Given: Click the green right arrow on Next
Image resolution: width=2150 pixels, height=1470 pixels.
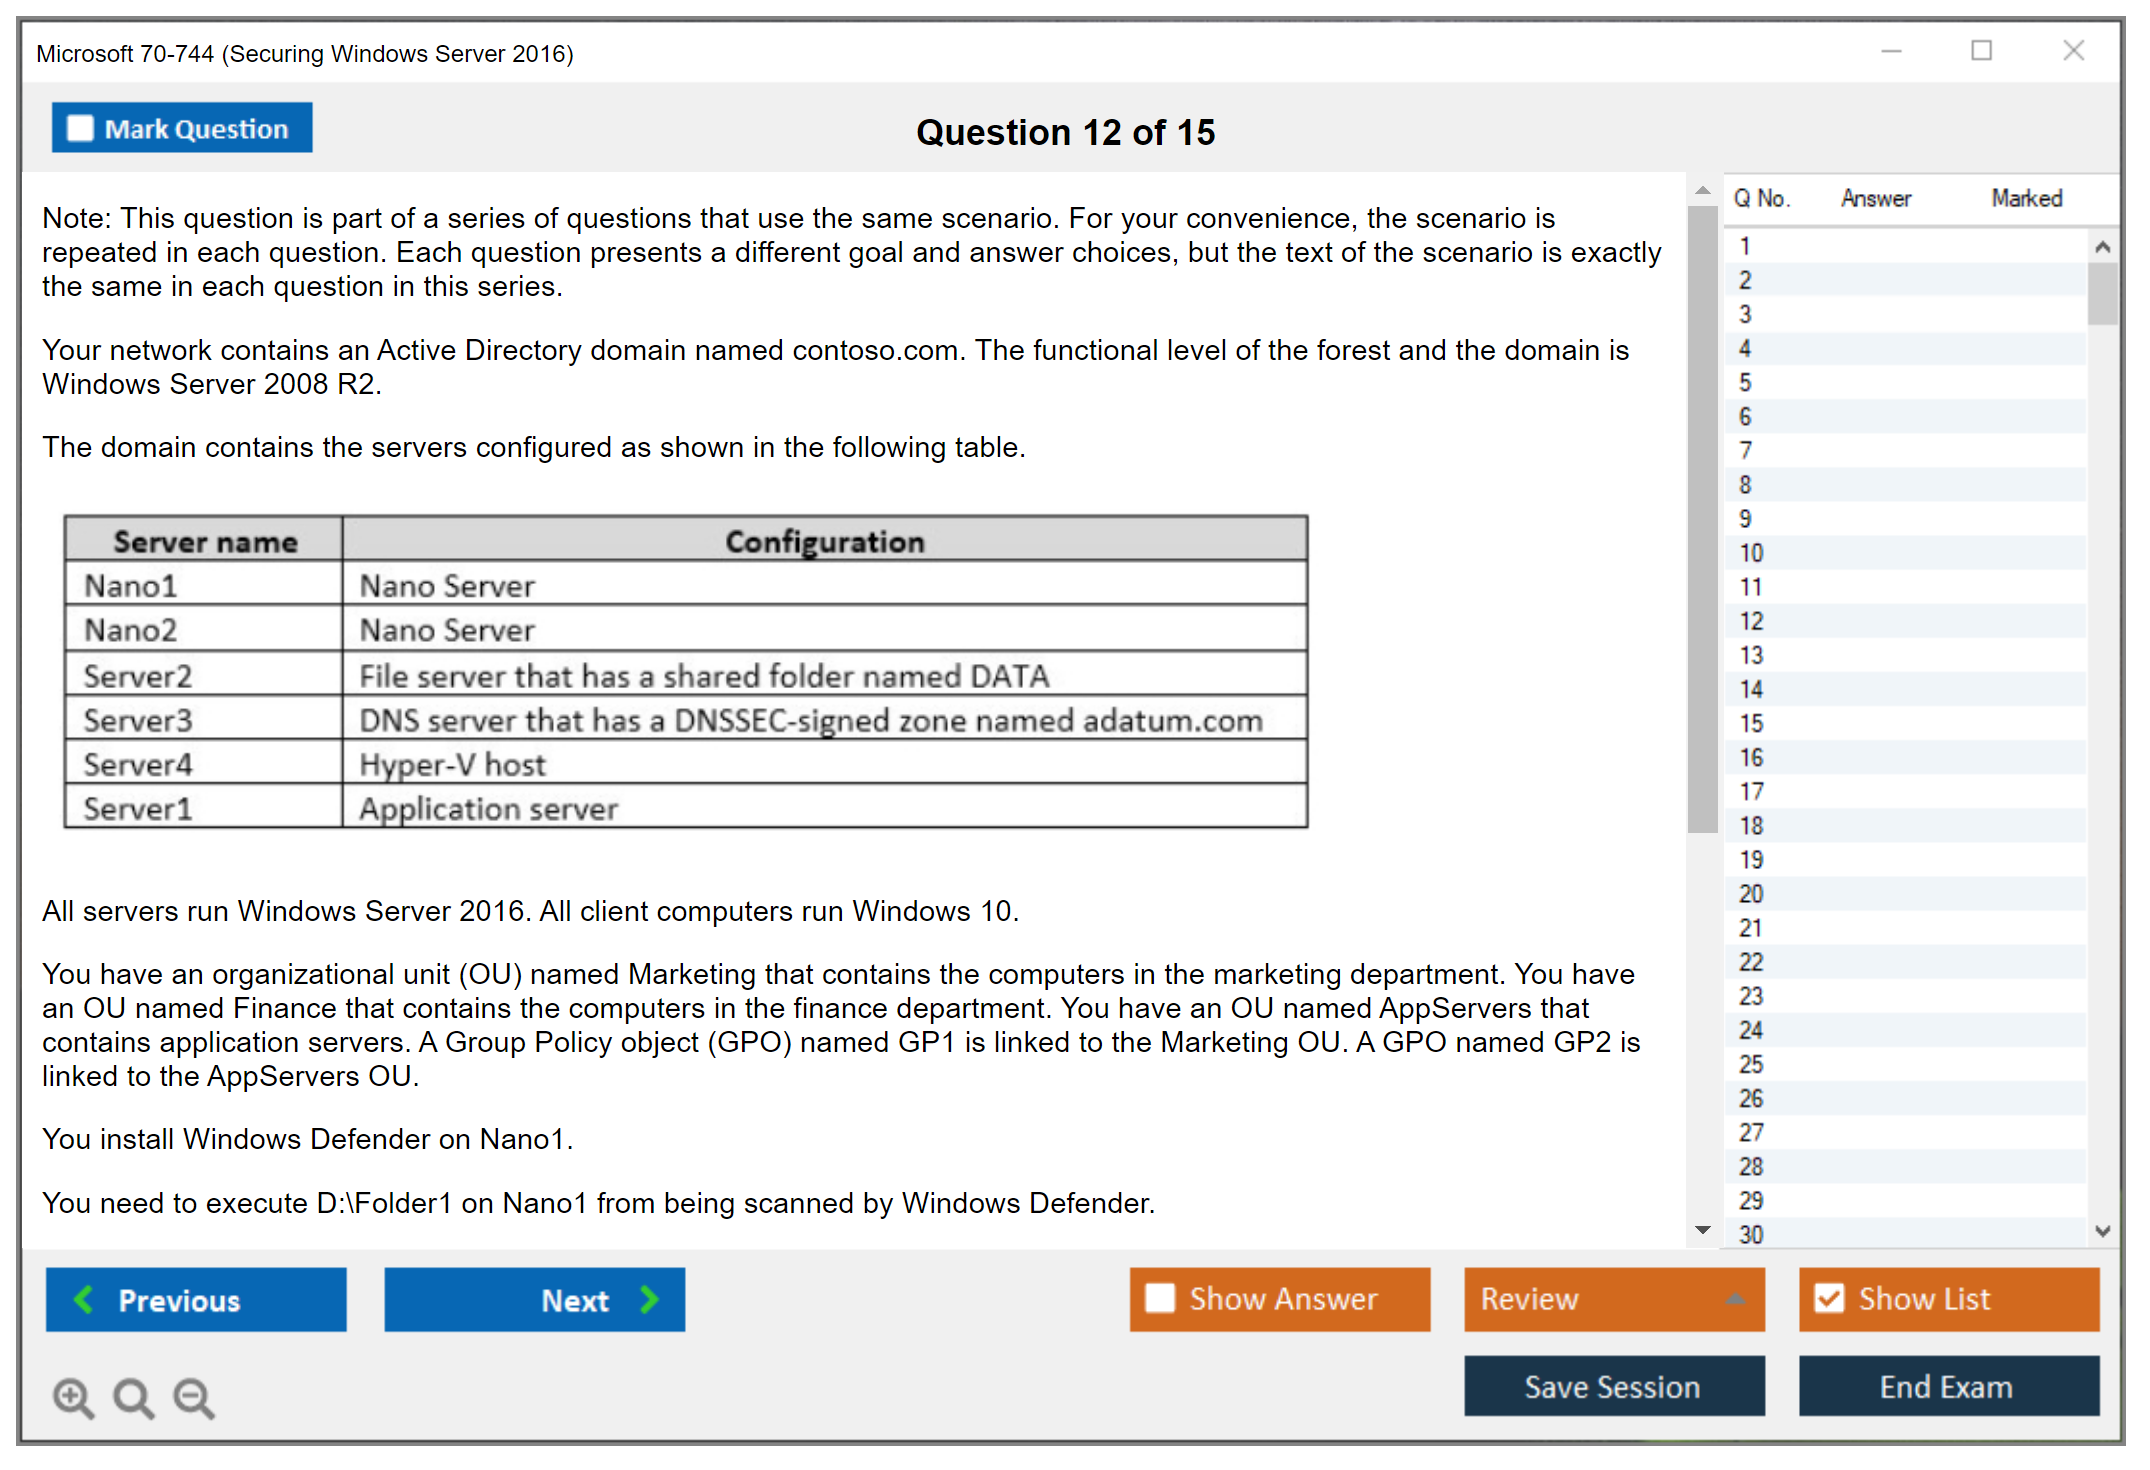Looking at the screenshot, I should [649, 1299].
